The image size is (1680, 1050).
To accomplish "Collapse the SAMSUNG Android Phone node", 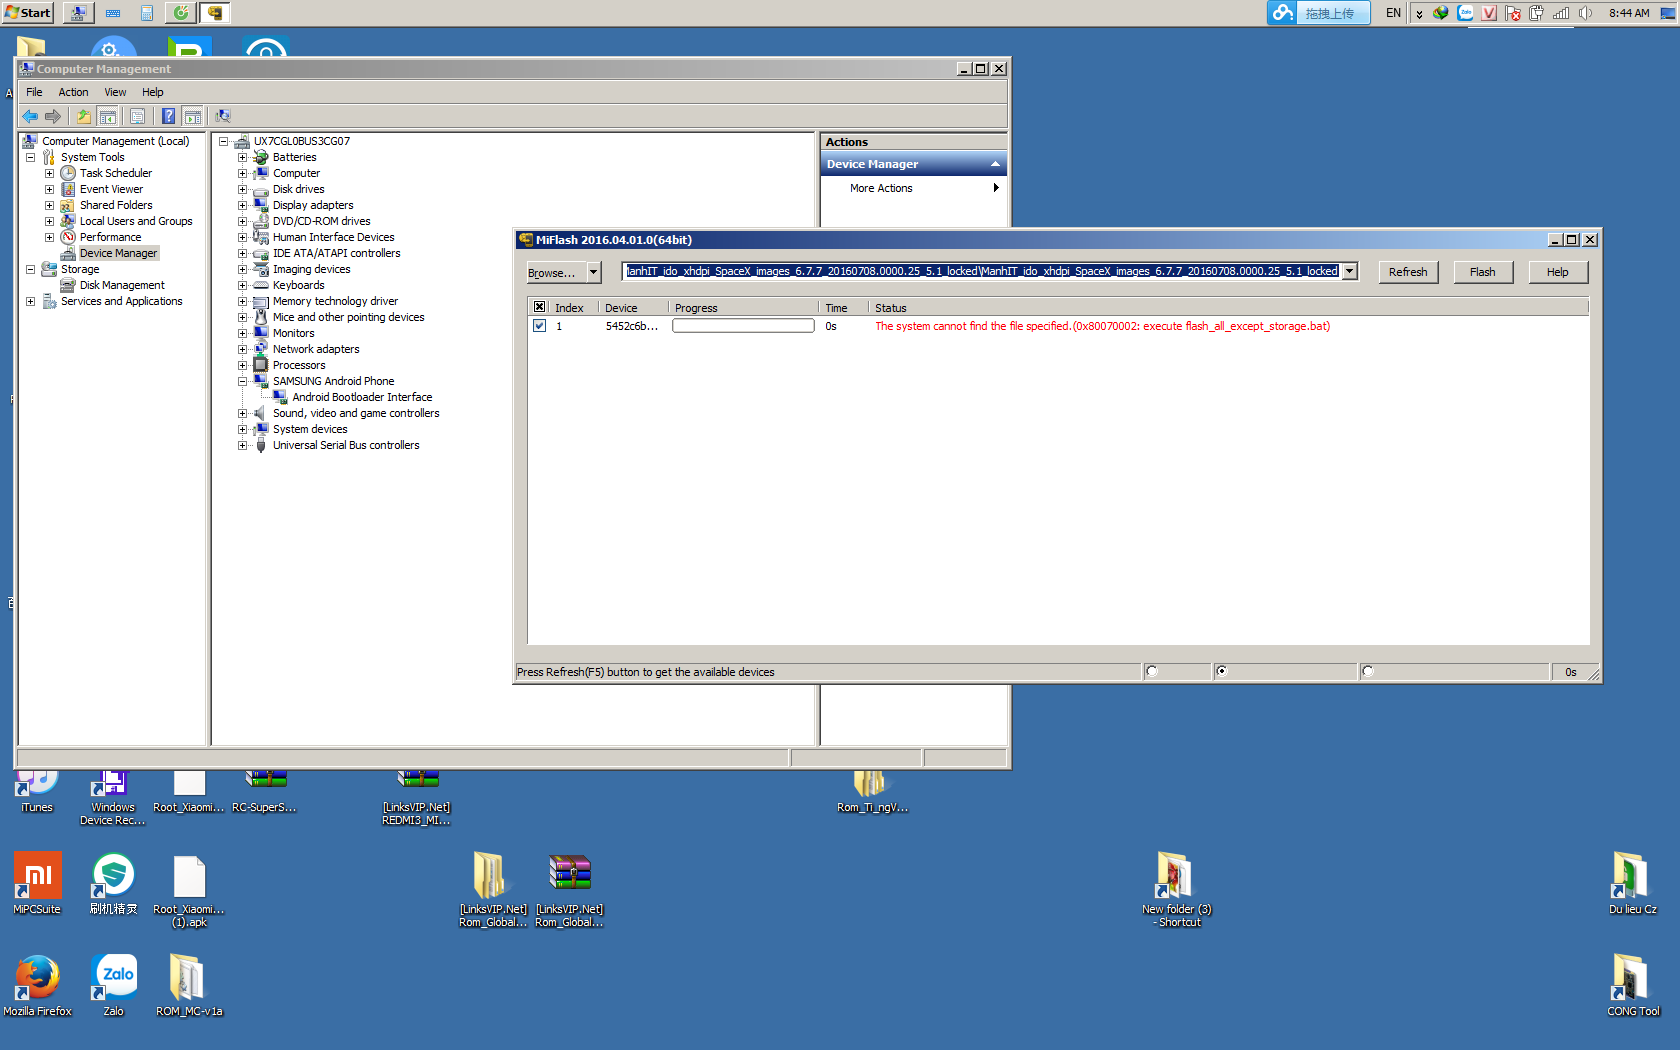I will click(x=242, y=381).
